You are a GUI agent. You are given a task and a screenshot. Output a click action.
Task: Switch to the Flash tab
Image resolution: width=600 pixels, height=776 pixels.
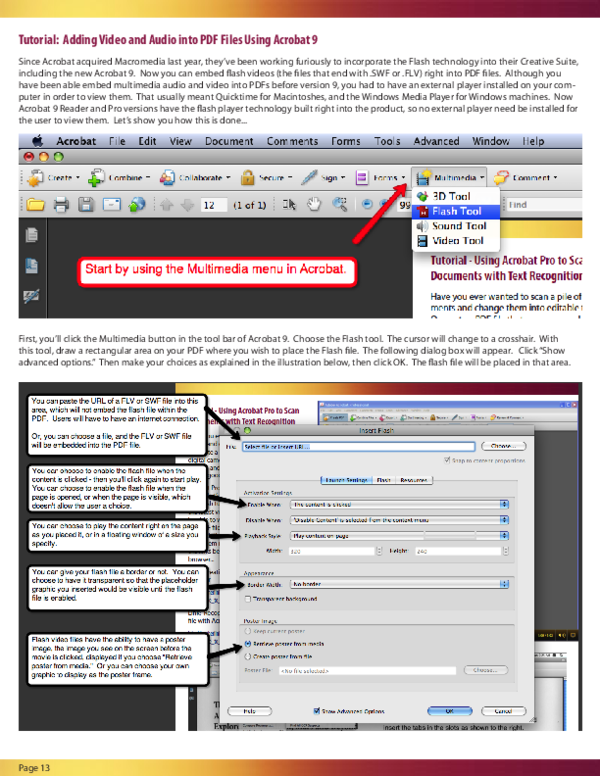[x=383, y=480]
